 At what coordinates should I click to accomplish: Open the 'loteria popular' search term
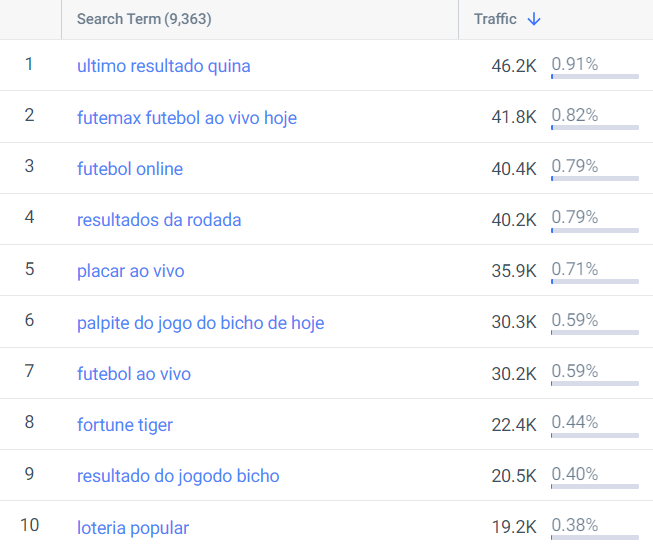[133, 528]
